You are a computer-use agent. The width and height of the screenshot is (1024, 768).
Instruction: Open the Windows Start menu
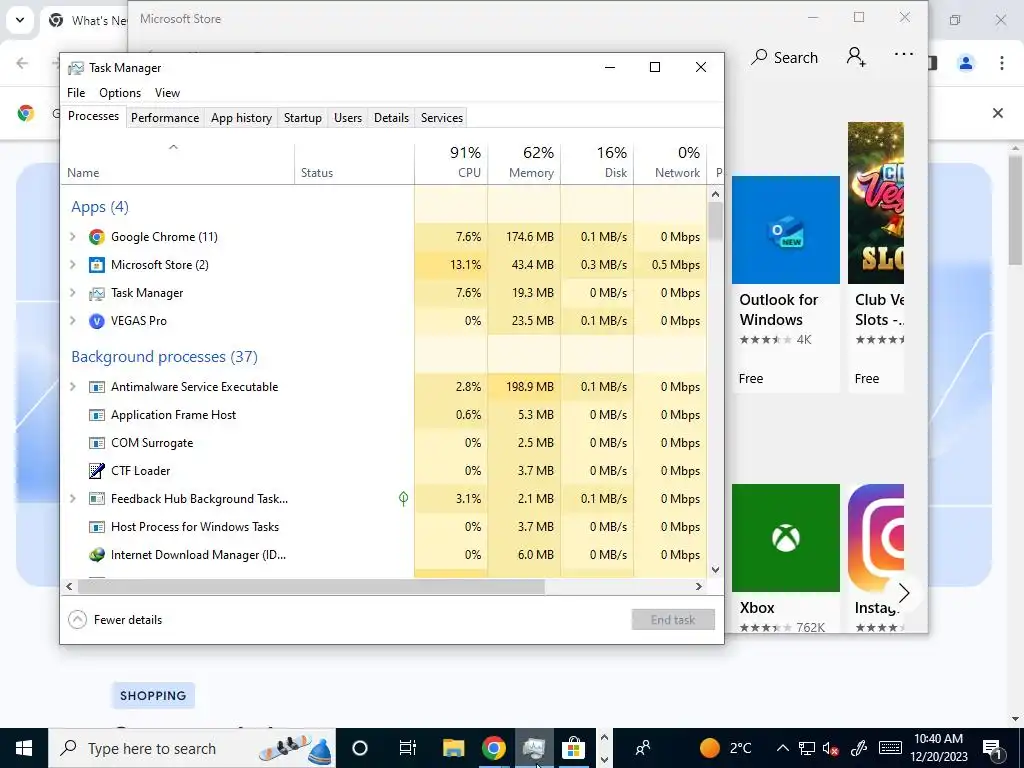coord(24,748)
